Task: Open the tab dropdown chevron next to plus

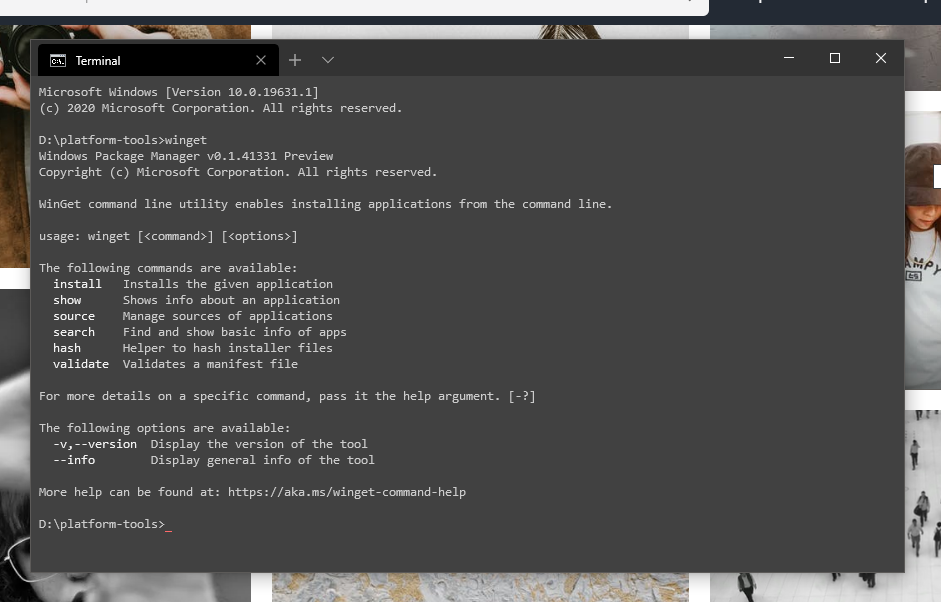Action: point(328,60)
